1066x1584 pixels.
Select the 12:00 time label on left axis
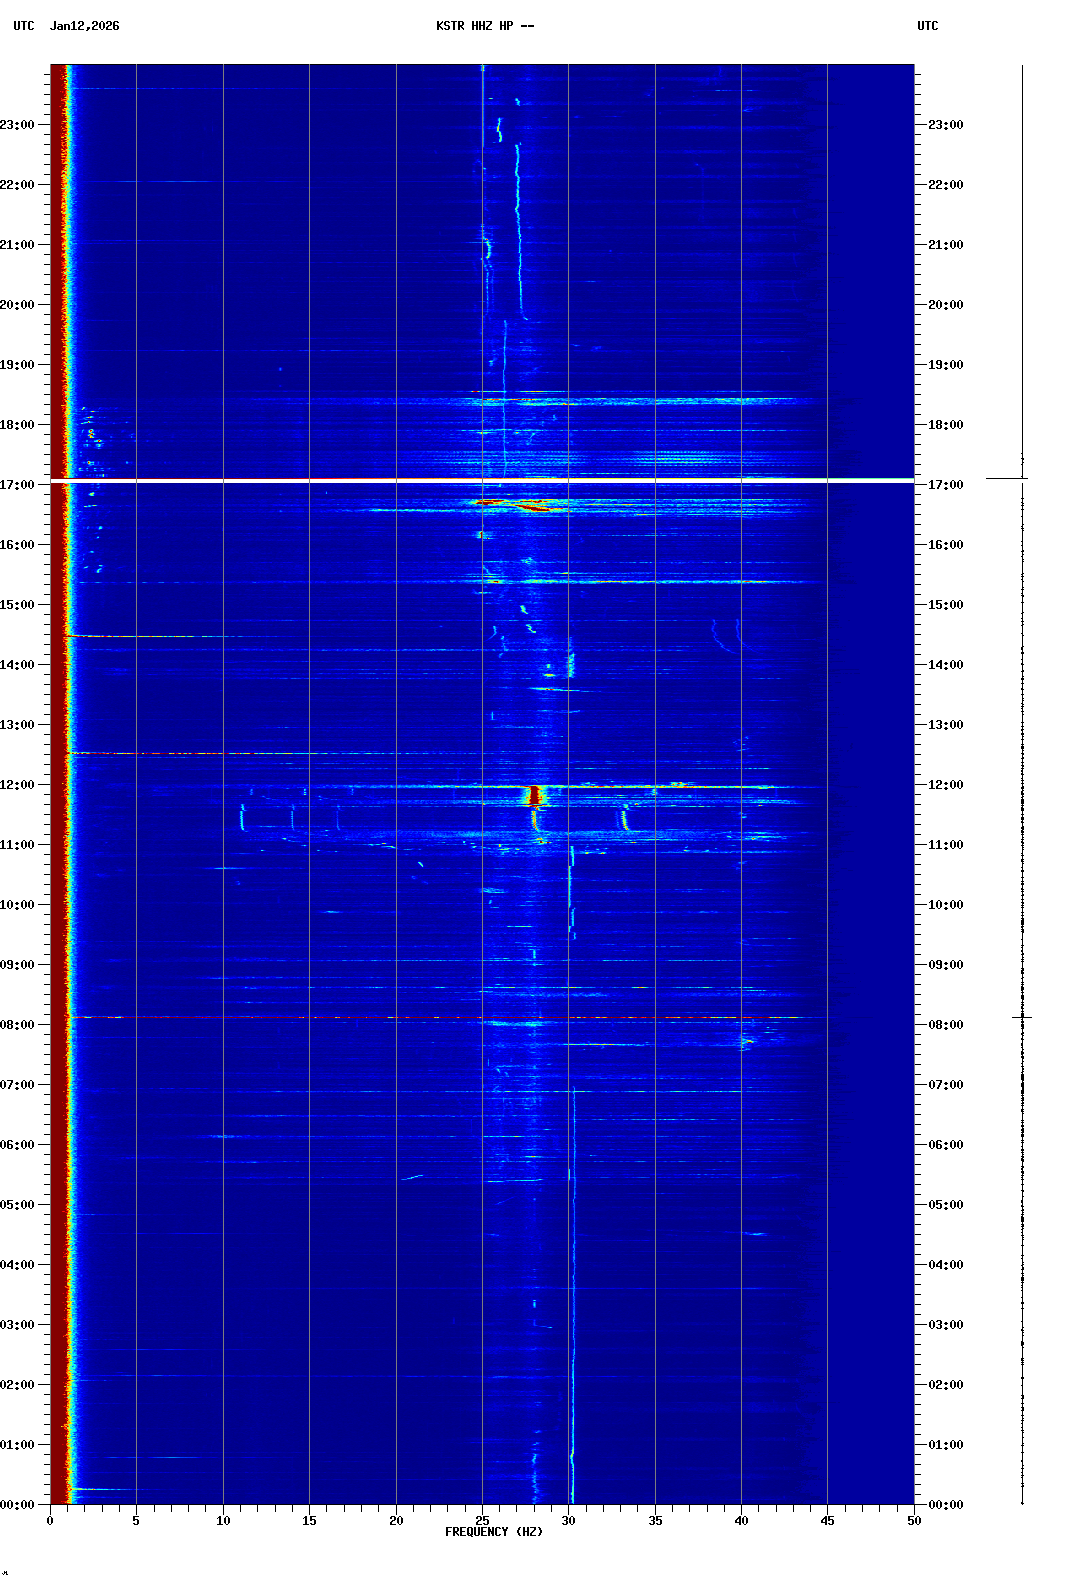pos(18,785)
